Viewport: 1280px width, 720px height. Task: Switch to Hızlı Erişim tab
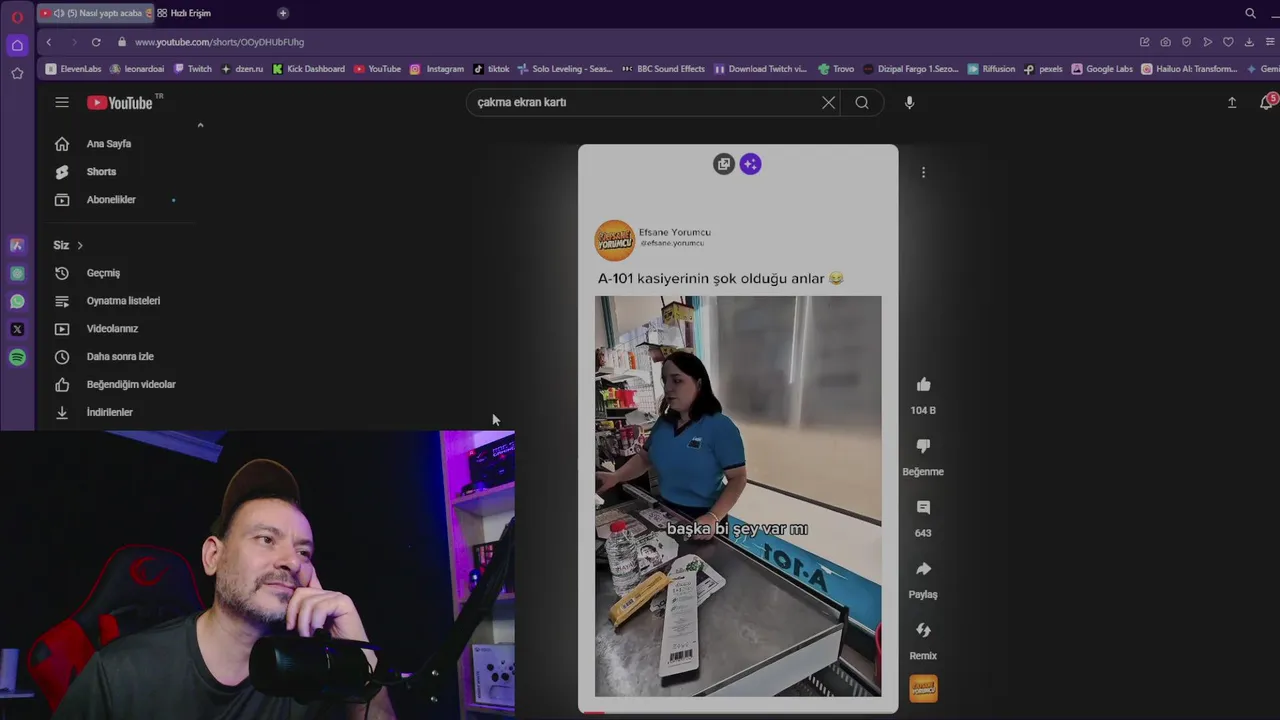click(190, 13)
